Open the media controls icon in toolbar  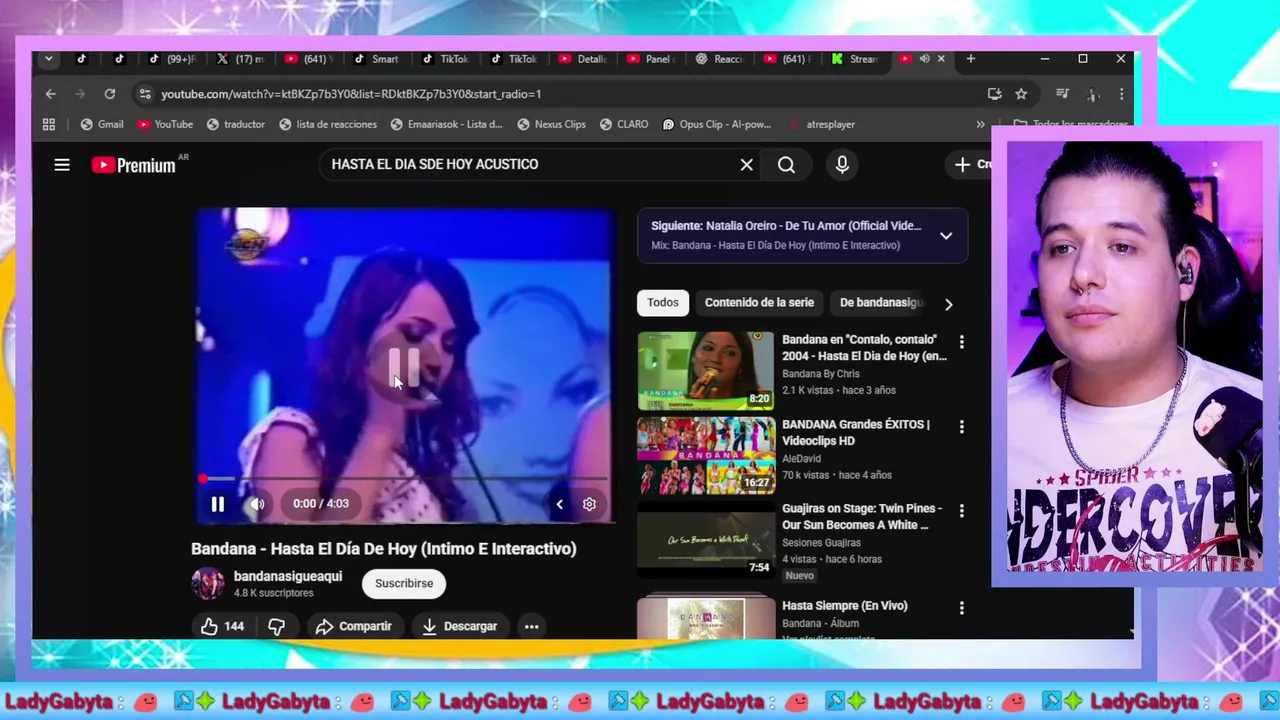1062,94
